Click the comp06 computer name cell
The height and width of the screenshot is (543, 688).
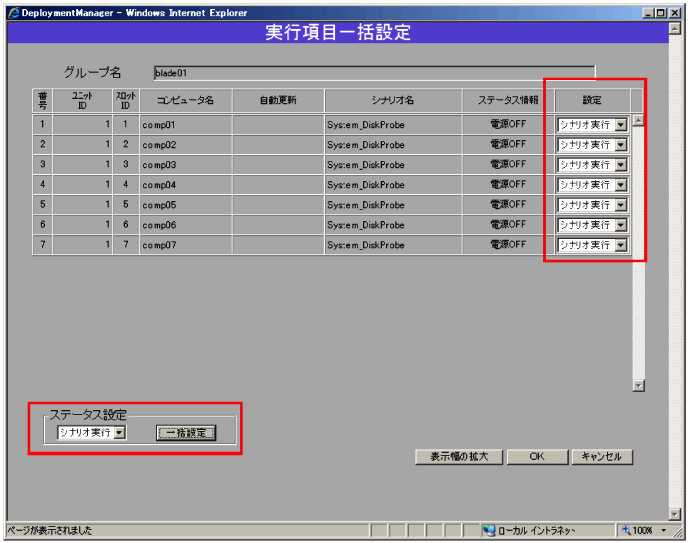(x=186, y=225)
